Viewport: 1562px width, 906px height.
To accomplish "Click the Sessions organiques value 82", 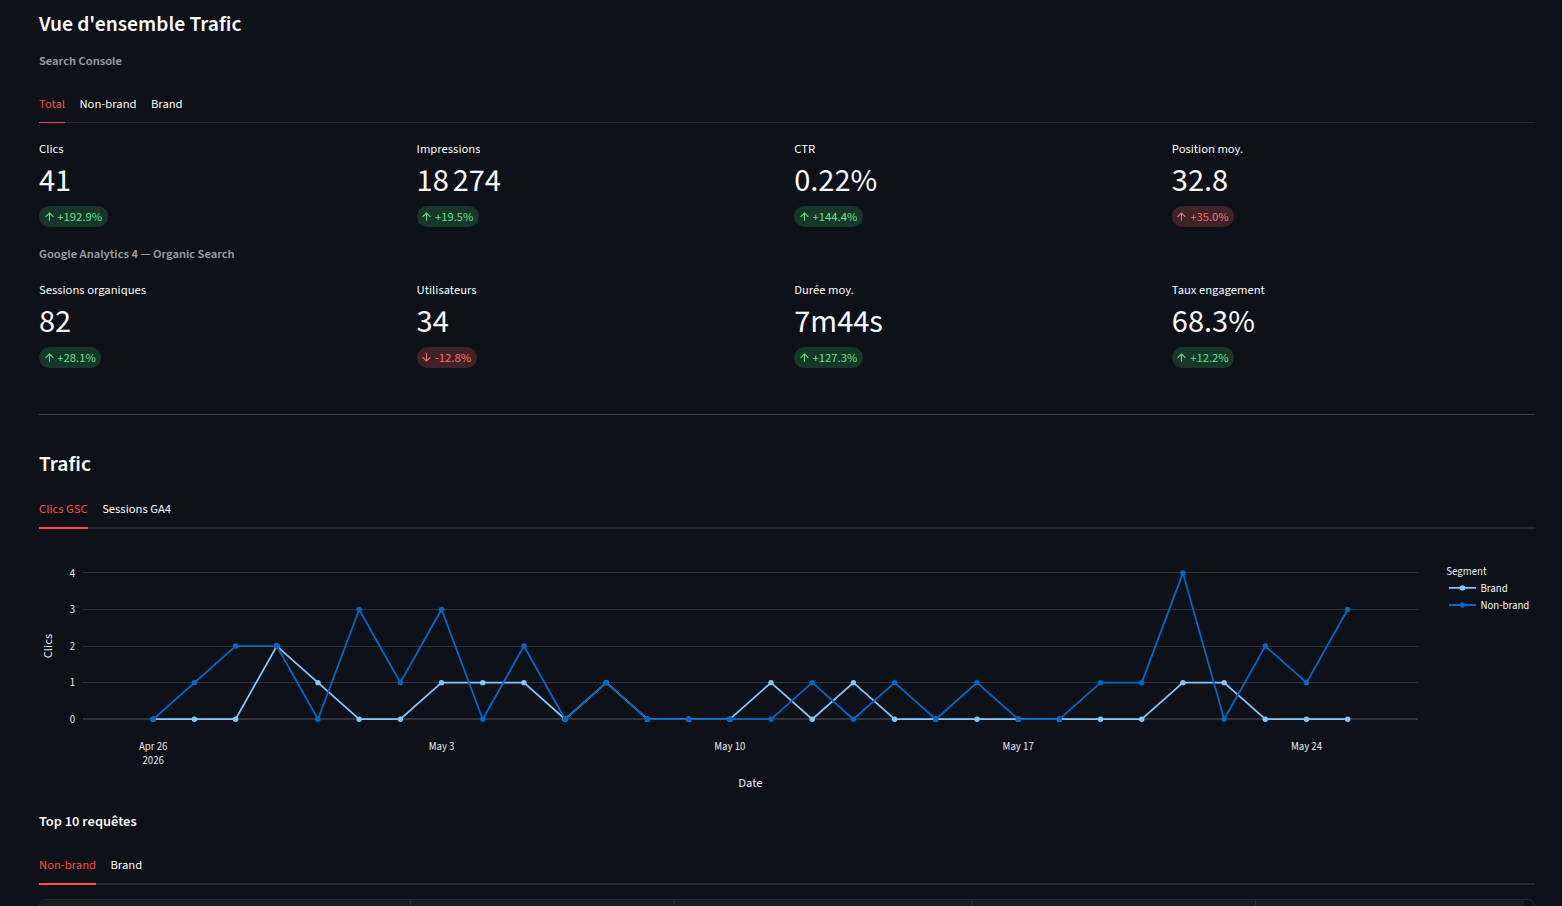I will pos(55,322).
